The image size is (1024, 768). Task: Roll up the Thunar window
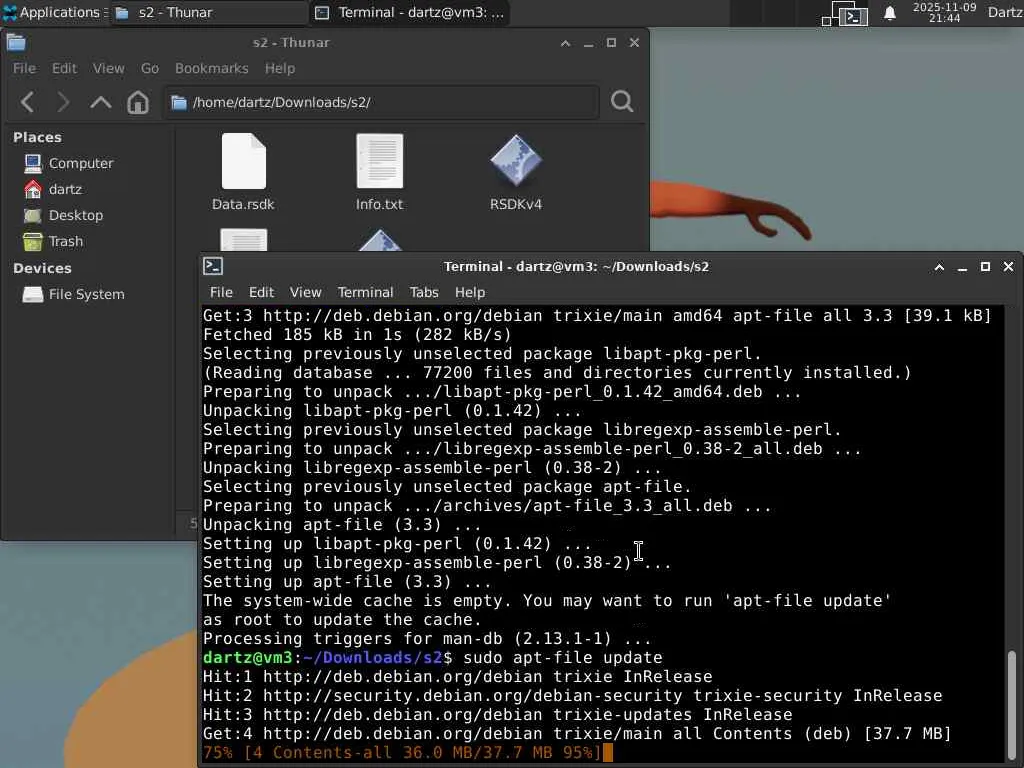[566, 43]
